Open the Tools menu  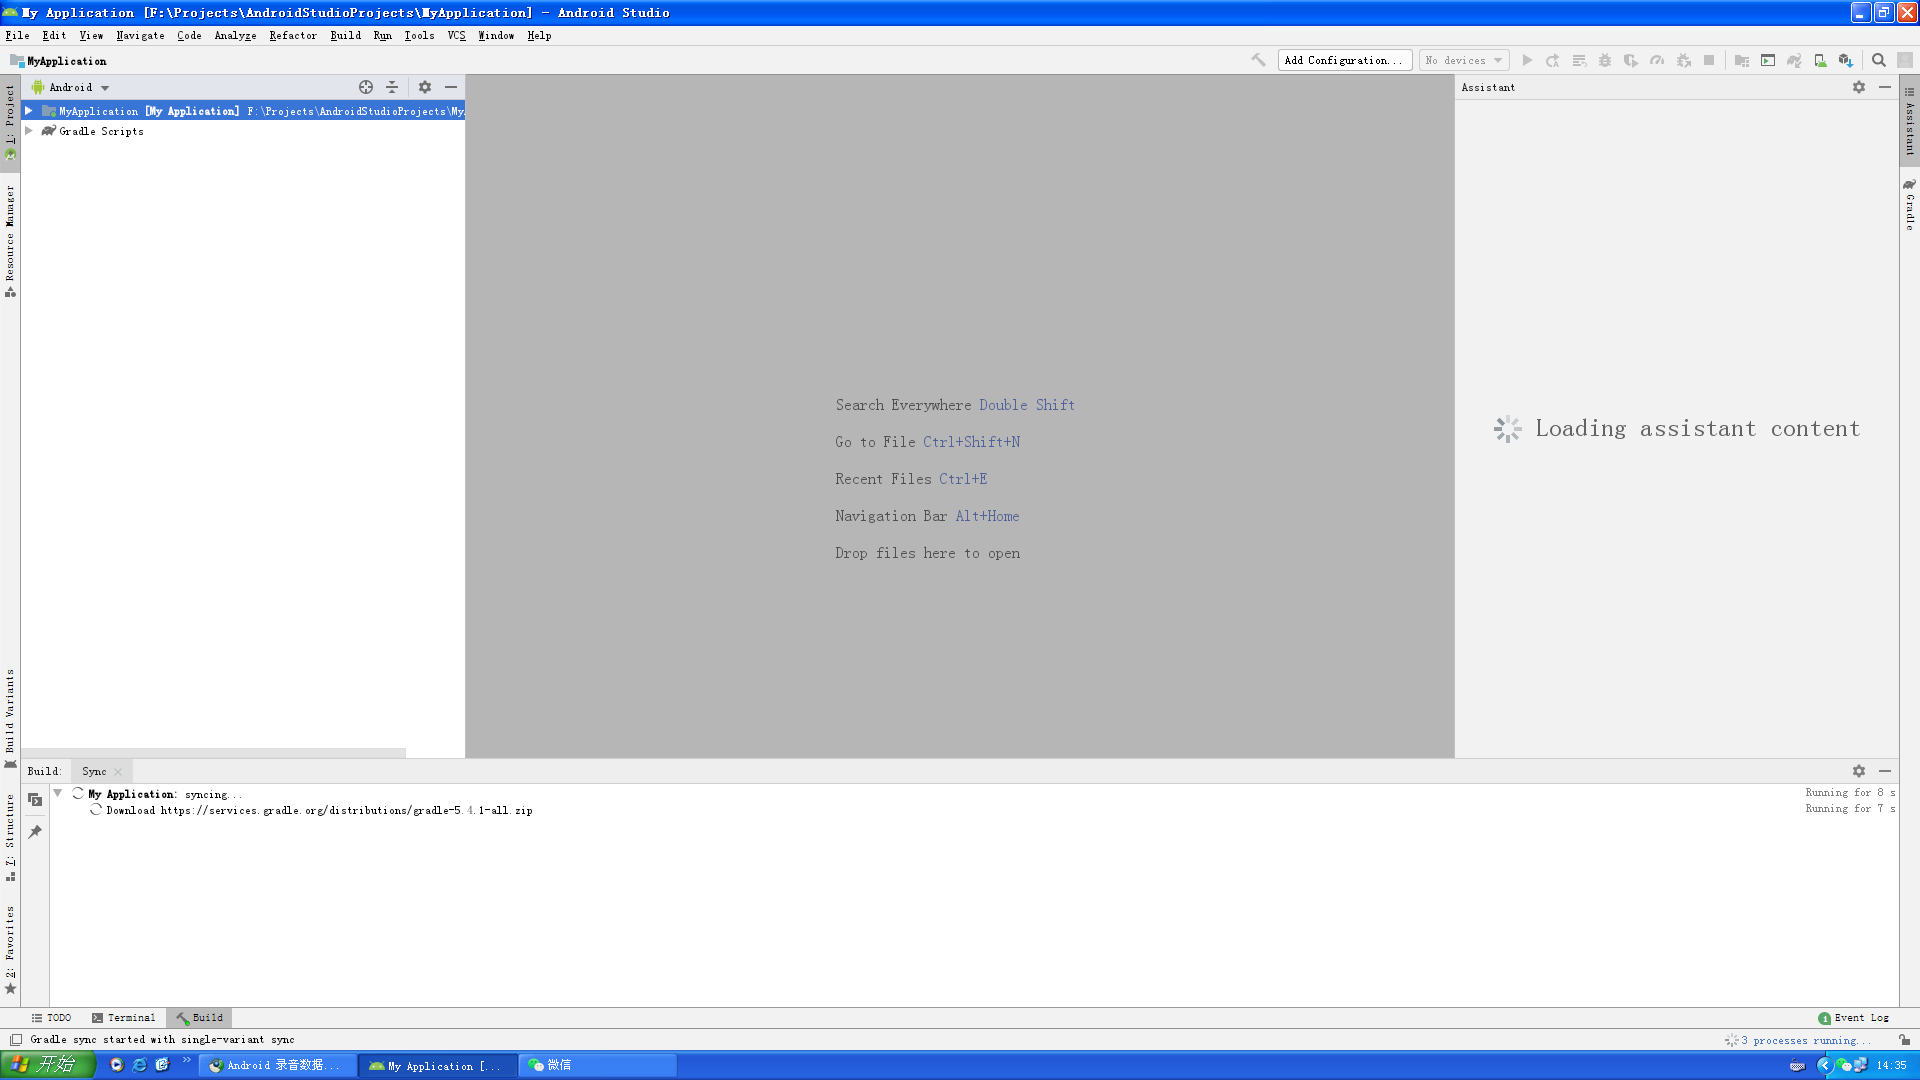pos(419,35)
